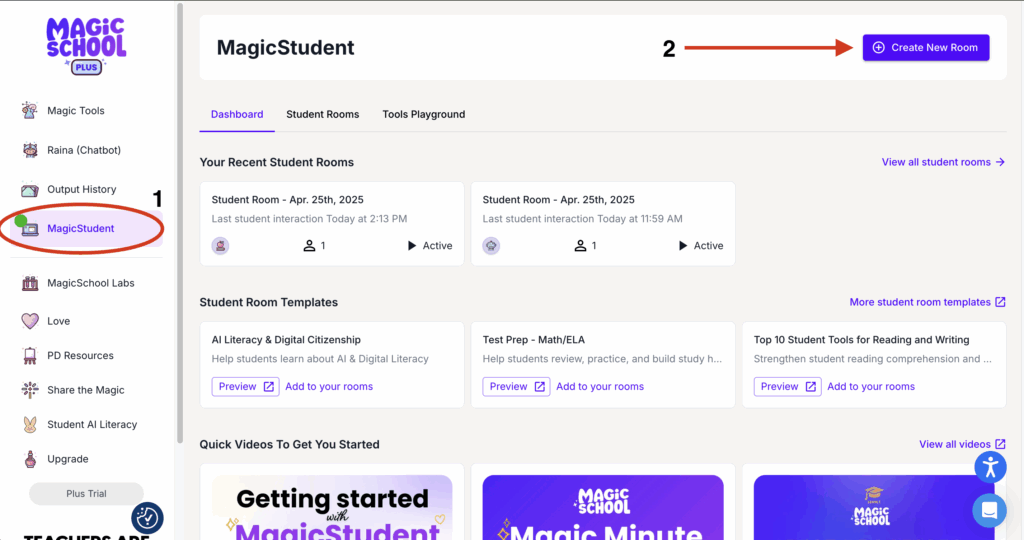Click the Create New Room button
Image resolution: width=1024 pixels, height=540 pixels.
[x=925, y=48]
